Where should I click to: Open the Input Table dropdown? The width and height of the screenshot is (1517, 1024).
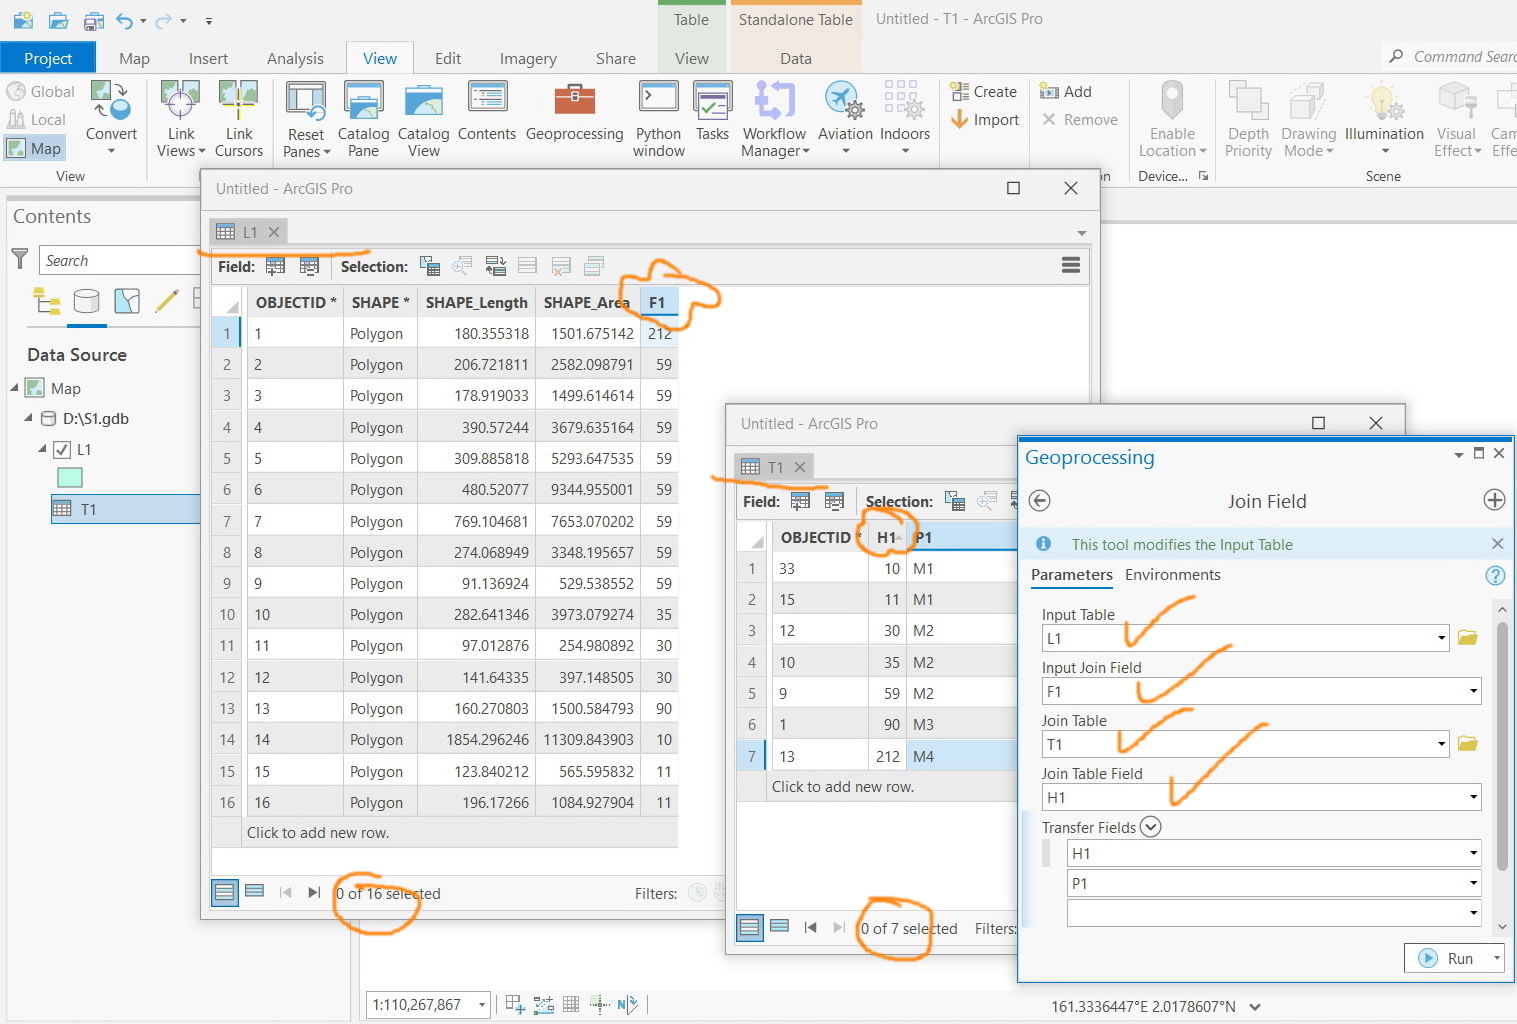pos(1440,638)
